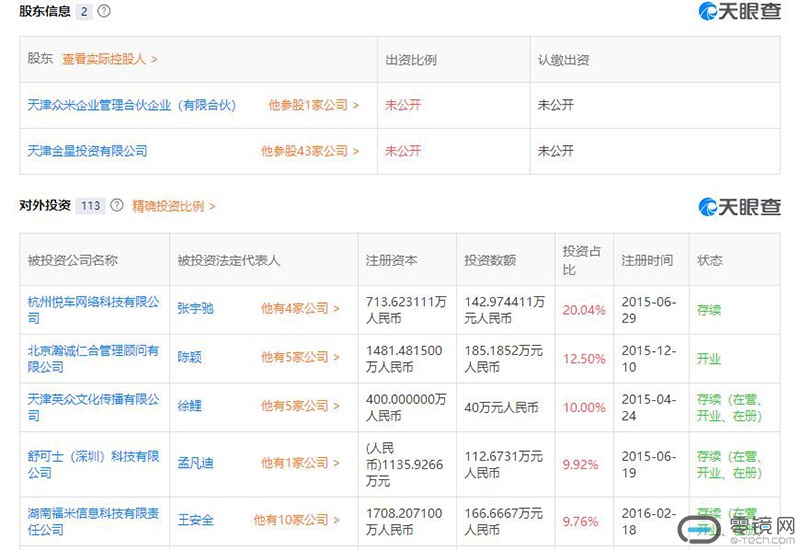Open 舒可士（深圳）科技有限公司 link
This screenshot has width=800, height=550.
point(93,464)
